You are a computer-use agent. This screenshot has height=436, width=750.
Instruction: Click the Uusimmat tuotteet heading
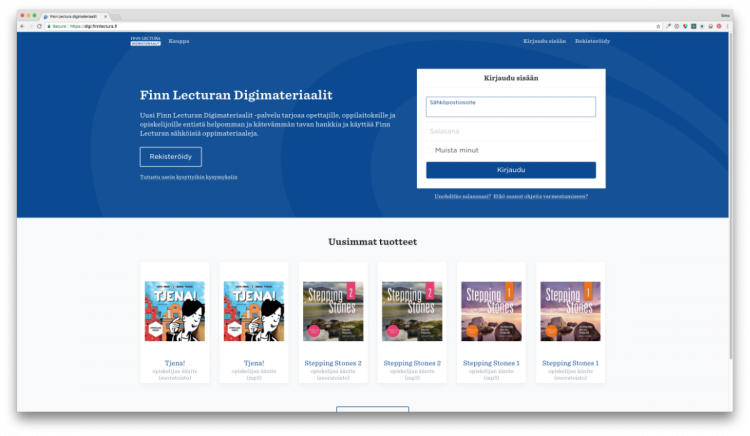(x=373, y=242)
